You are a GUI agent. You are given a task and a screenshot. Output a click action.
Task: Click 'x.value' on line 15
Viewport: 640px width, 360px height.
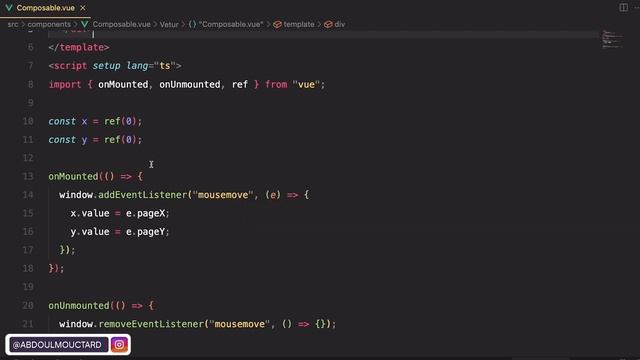90,213
